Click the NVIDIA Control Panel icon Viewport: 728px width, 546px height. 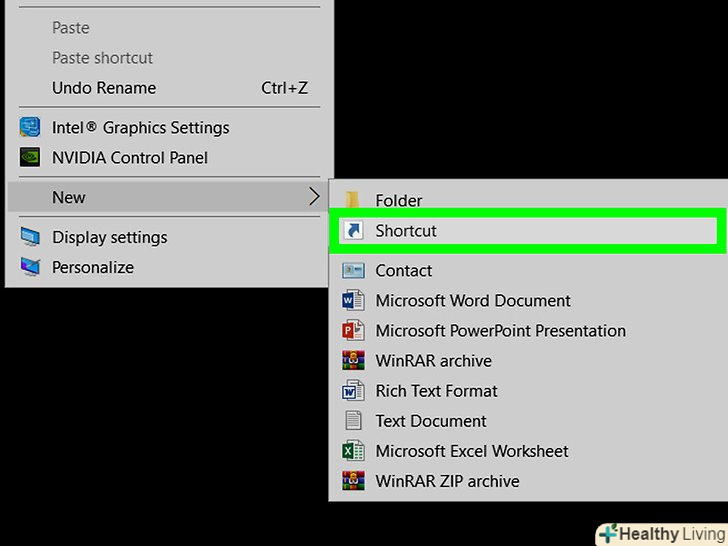click(31, 158)
